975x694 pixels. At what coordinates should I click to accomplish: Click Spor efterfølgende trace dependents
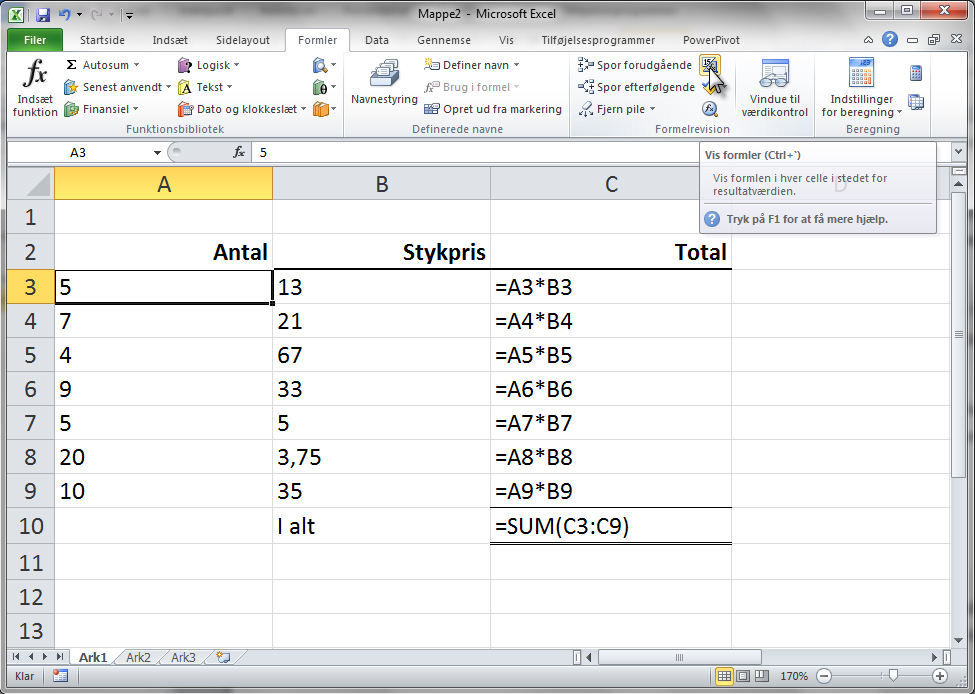637,87
